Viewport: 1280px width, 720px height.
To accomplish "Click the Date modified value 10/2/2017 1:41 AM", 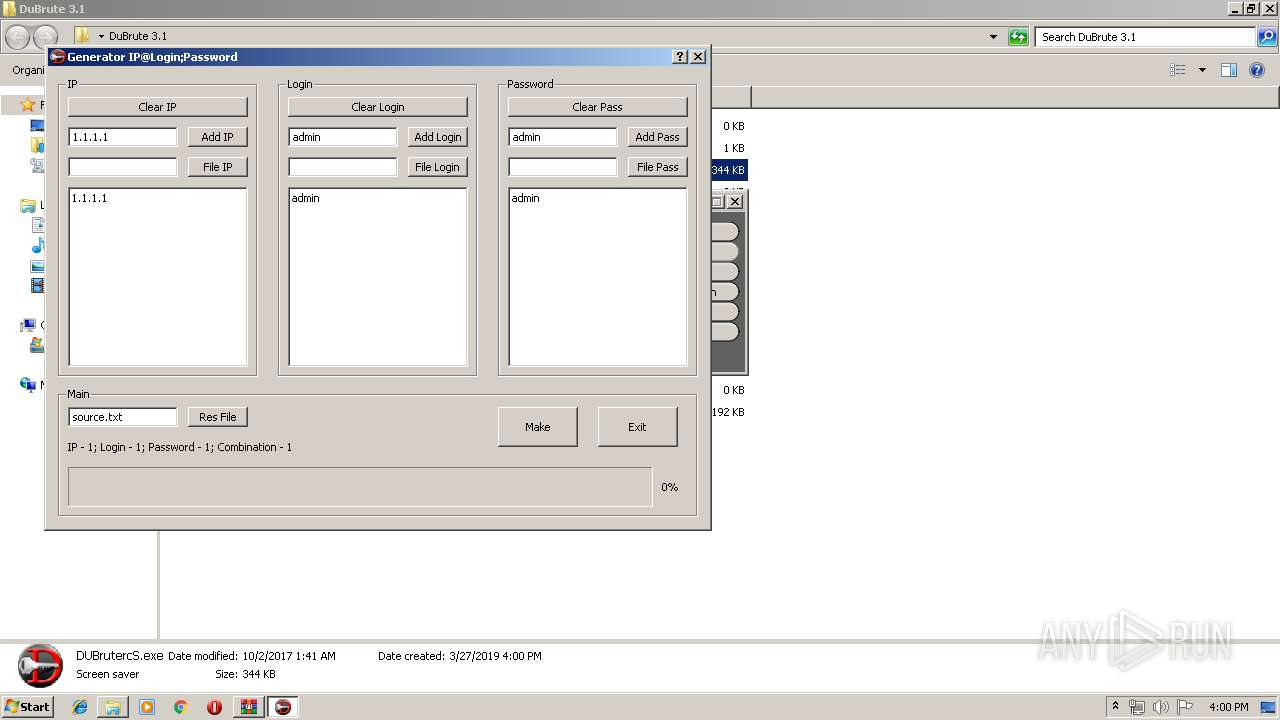I will tap(289, 656).
